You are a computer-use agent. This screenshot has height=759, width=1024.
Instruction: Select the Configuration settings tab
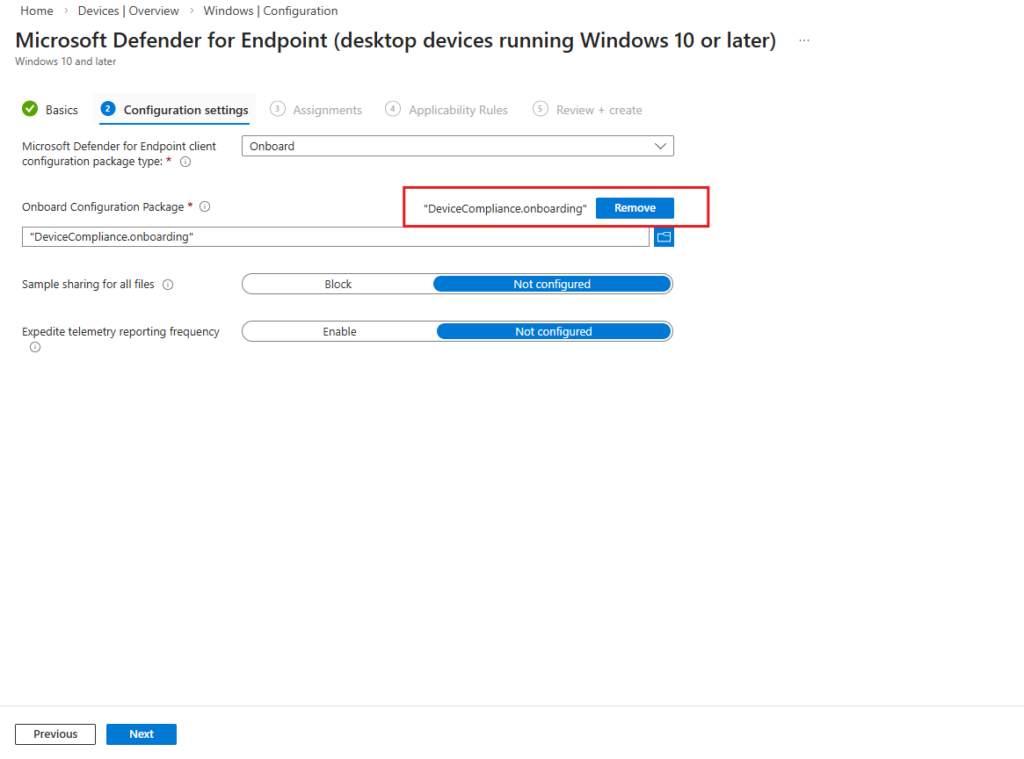pos(185,110)
